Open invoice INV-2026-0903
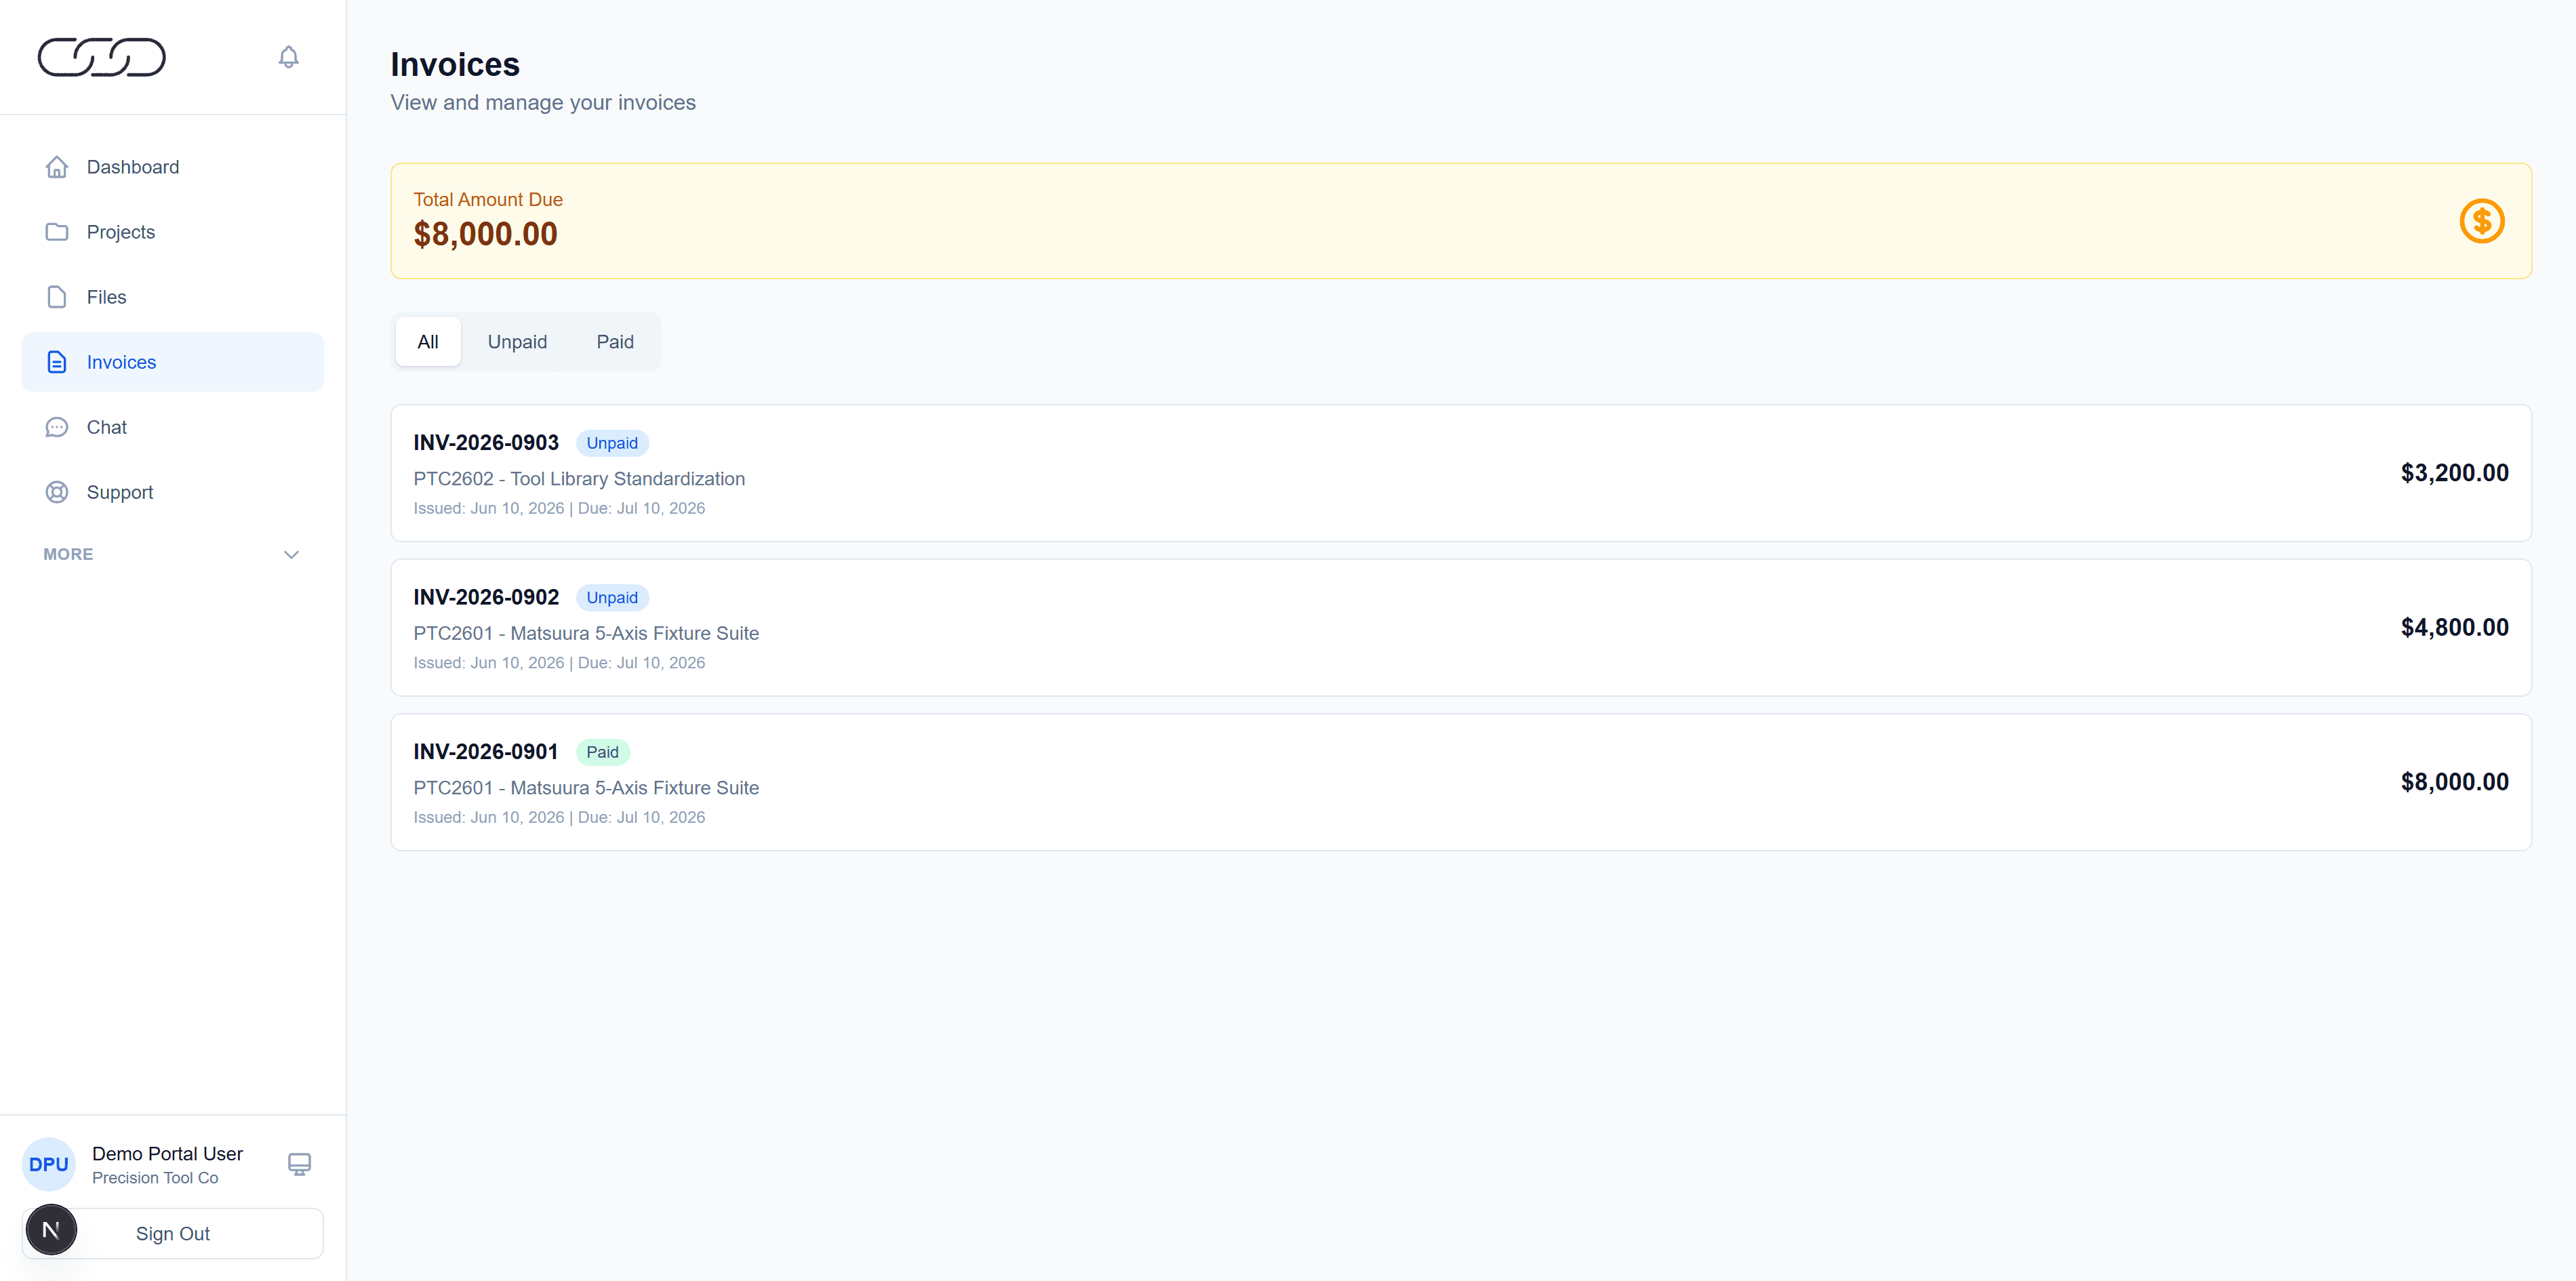 click(1461, 473)
